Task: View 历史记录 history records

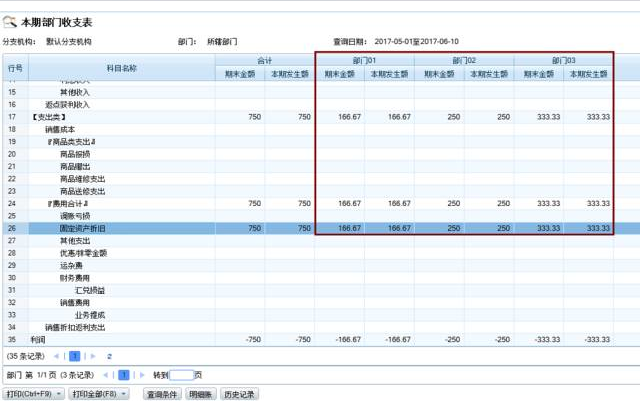Action: coord(239,395)
